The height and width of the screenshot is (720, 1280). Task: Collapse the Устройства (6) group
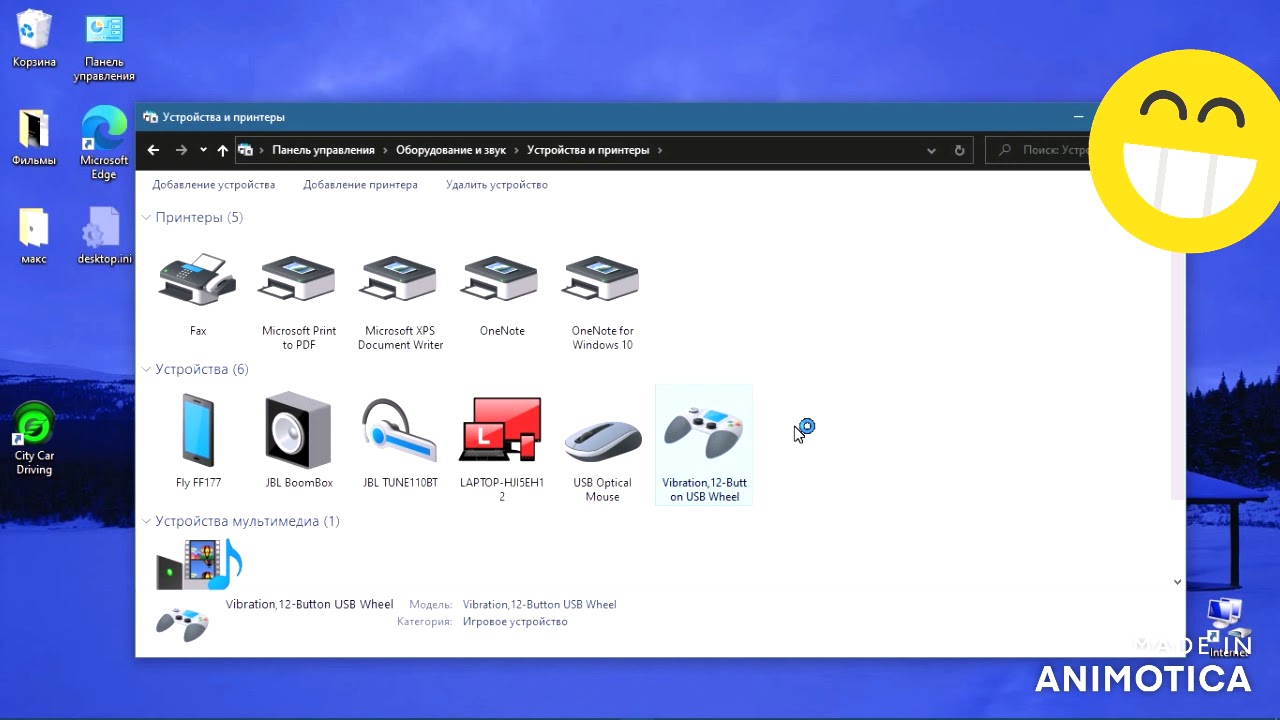click(146, 369)
